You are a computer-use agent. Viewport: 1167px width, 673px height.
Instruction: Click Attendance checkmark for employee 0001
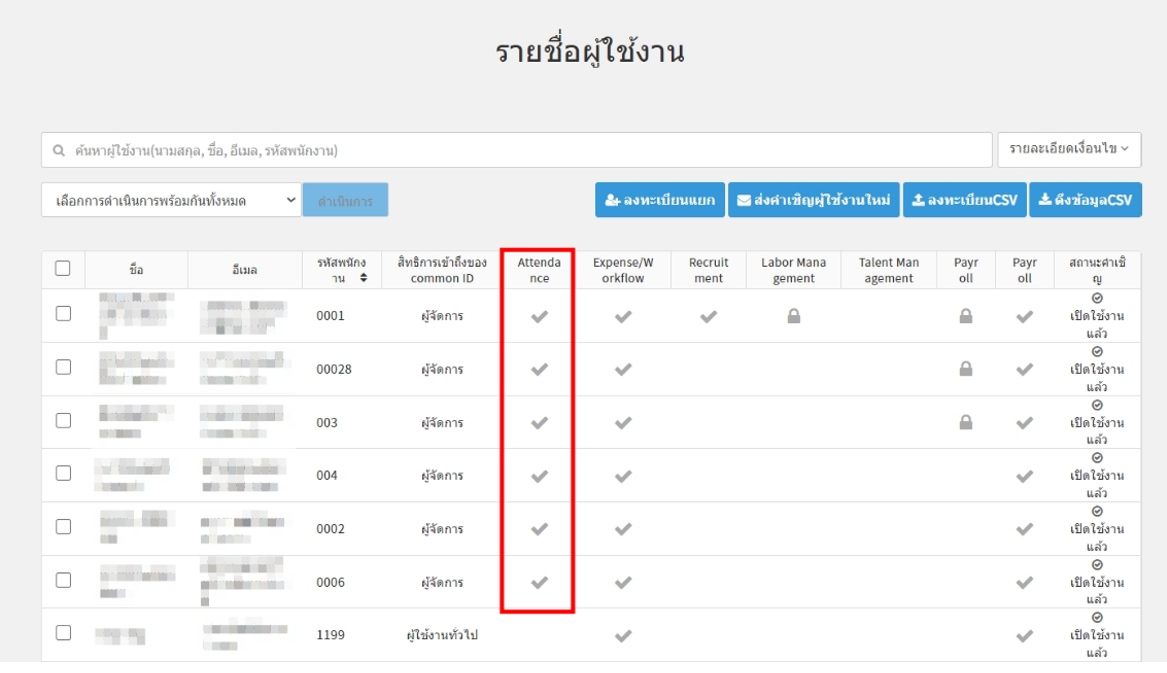(x=539, y=316)
